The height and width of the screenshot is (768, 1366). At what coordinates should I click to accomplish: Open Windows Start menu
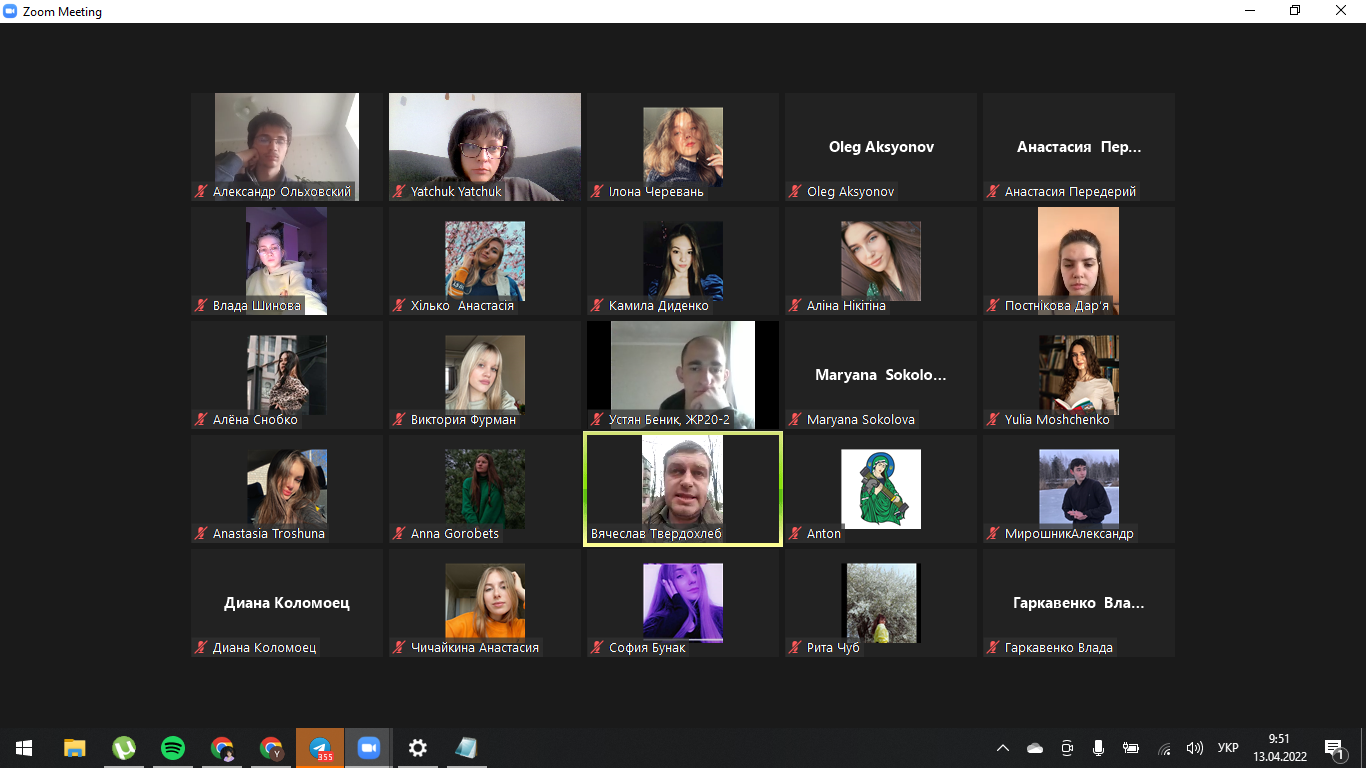tap(24, 748)
